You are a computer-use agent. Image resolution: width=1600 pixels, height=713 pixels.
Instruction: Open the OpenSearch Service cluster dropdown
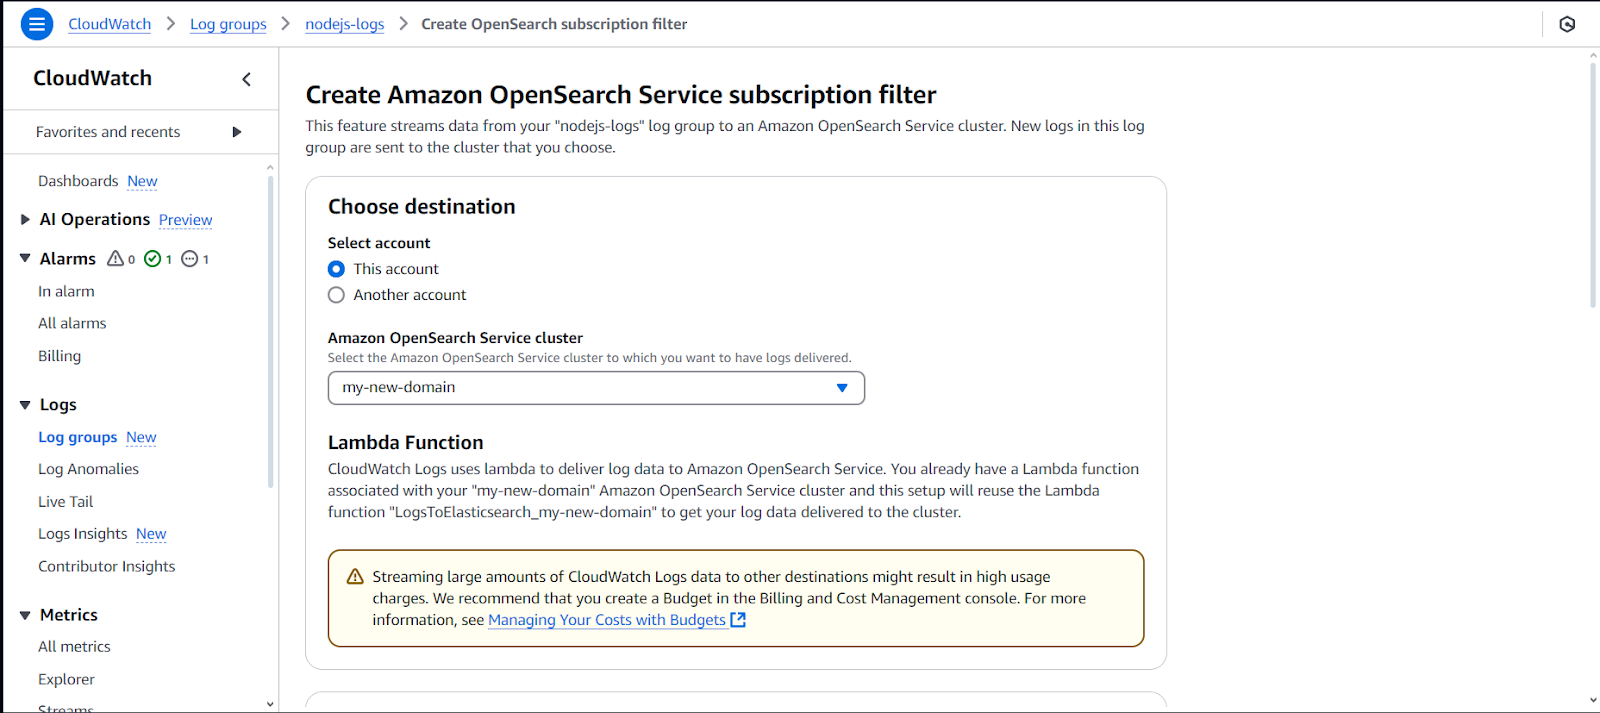[x=596, y=388]
